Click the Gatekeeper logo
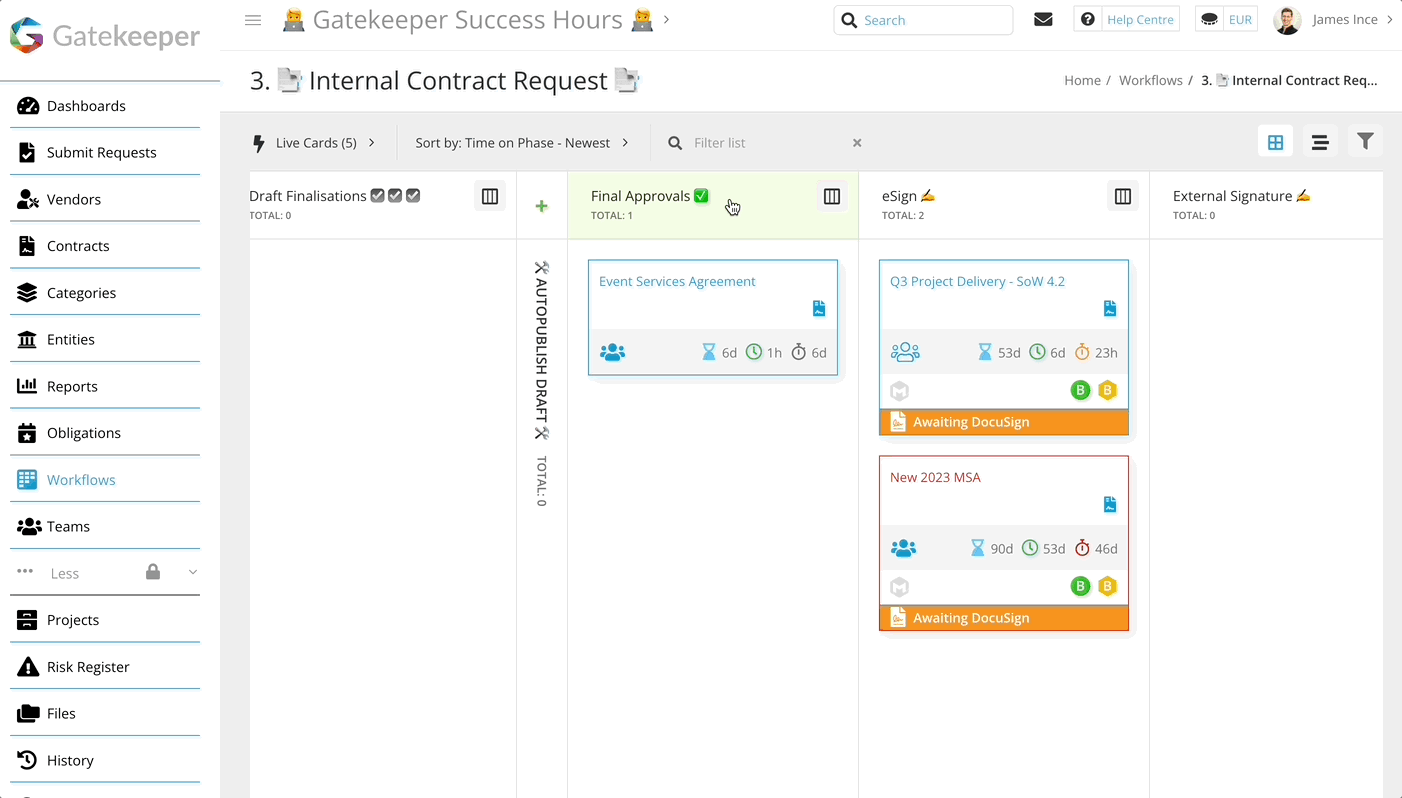The width and height of the screenshot is (1402, 798). pyautogui.click(x=103, y=36)
